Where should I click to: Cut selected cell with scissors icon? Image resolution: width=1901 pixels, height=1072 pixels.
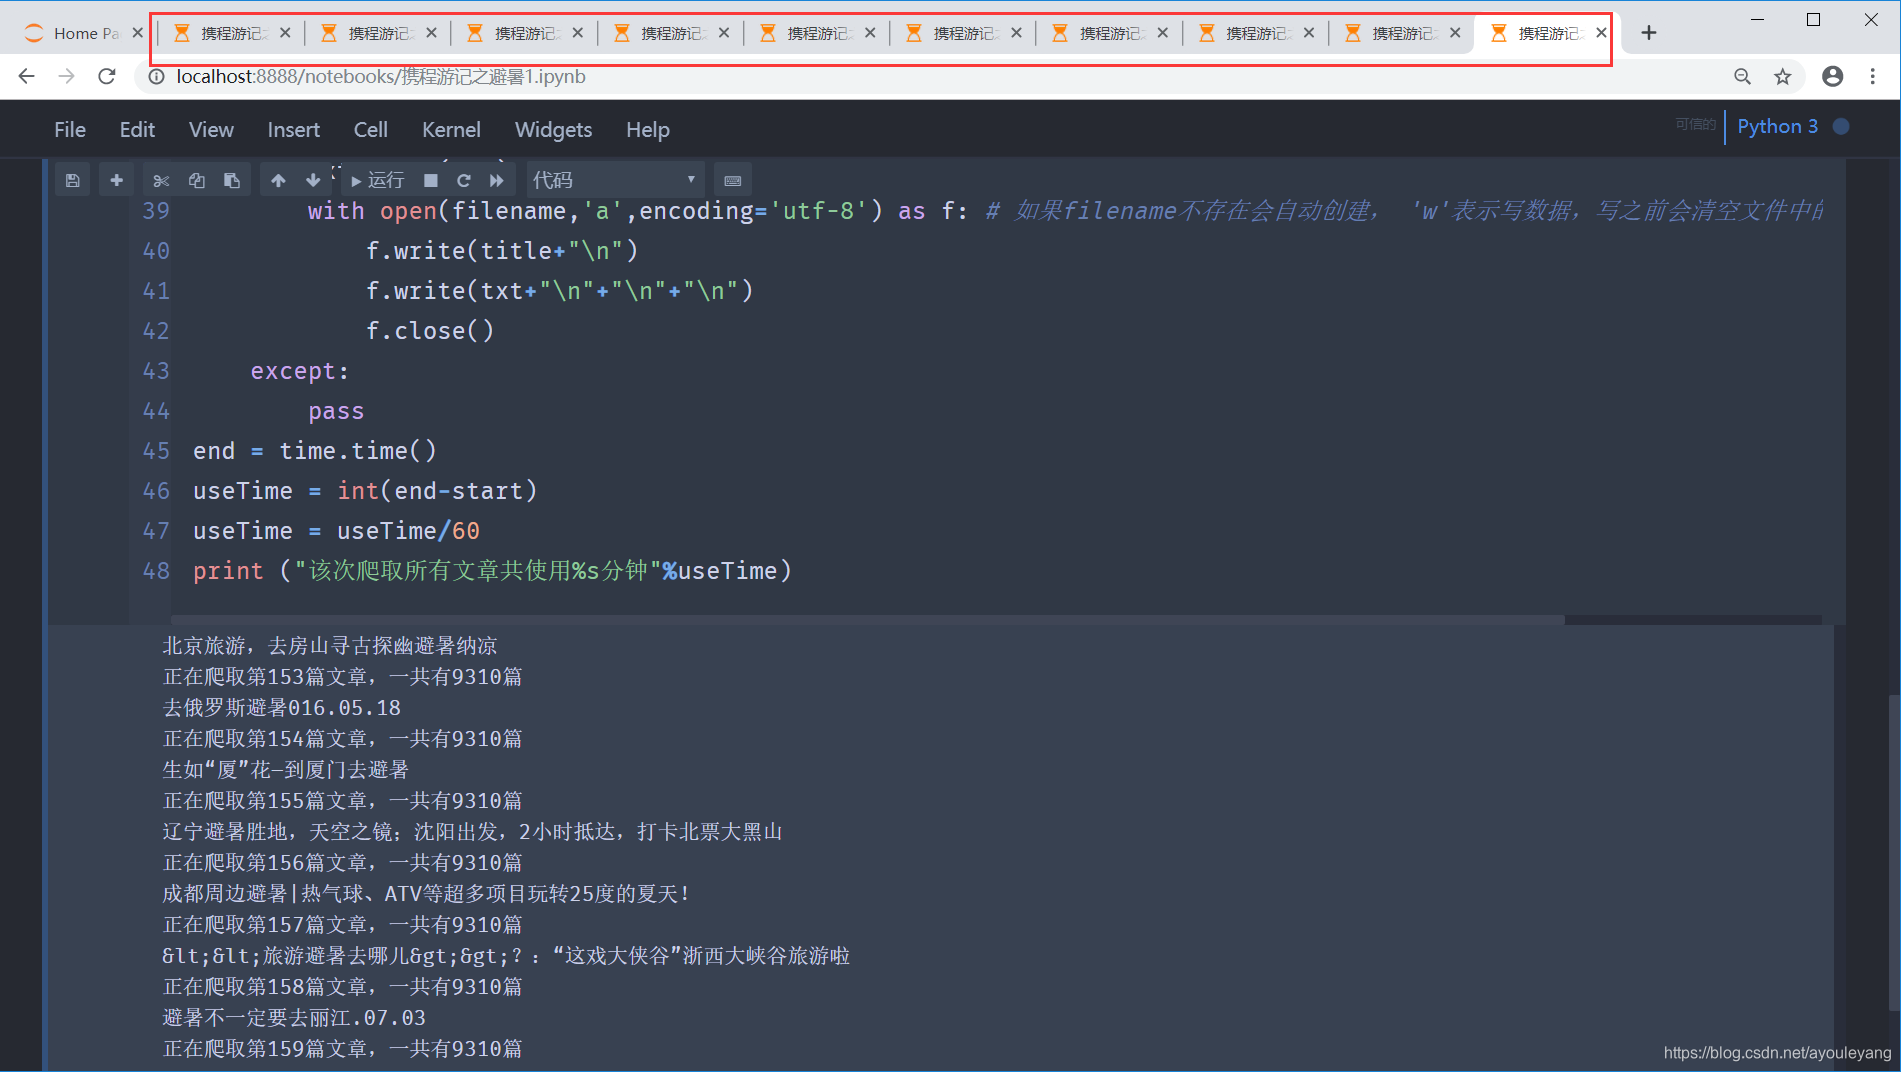160,180
